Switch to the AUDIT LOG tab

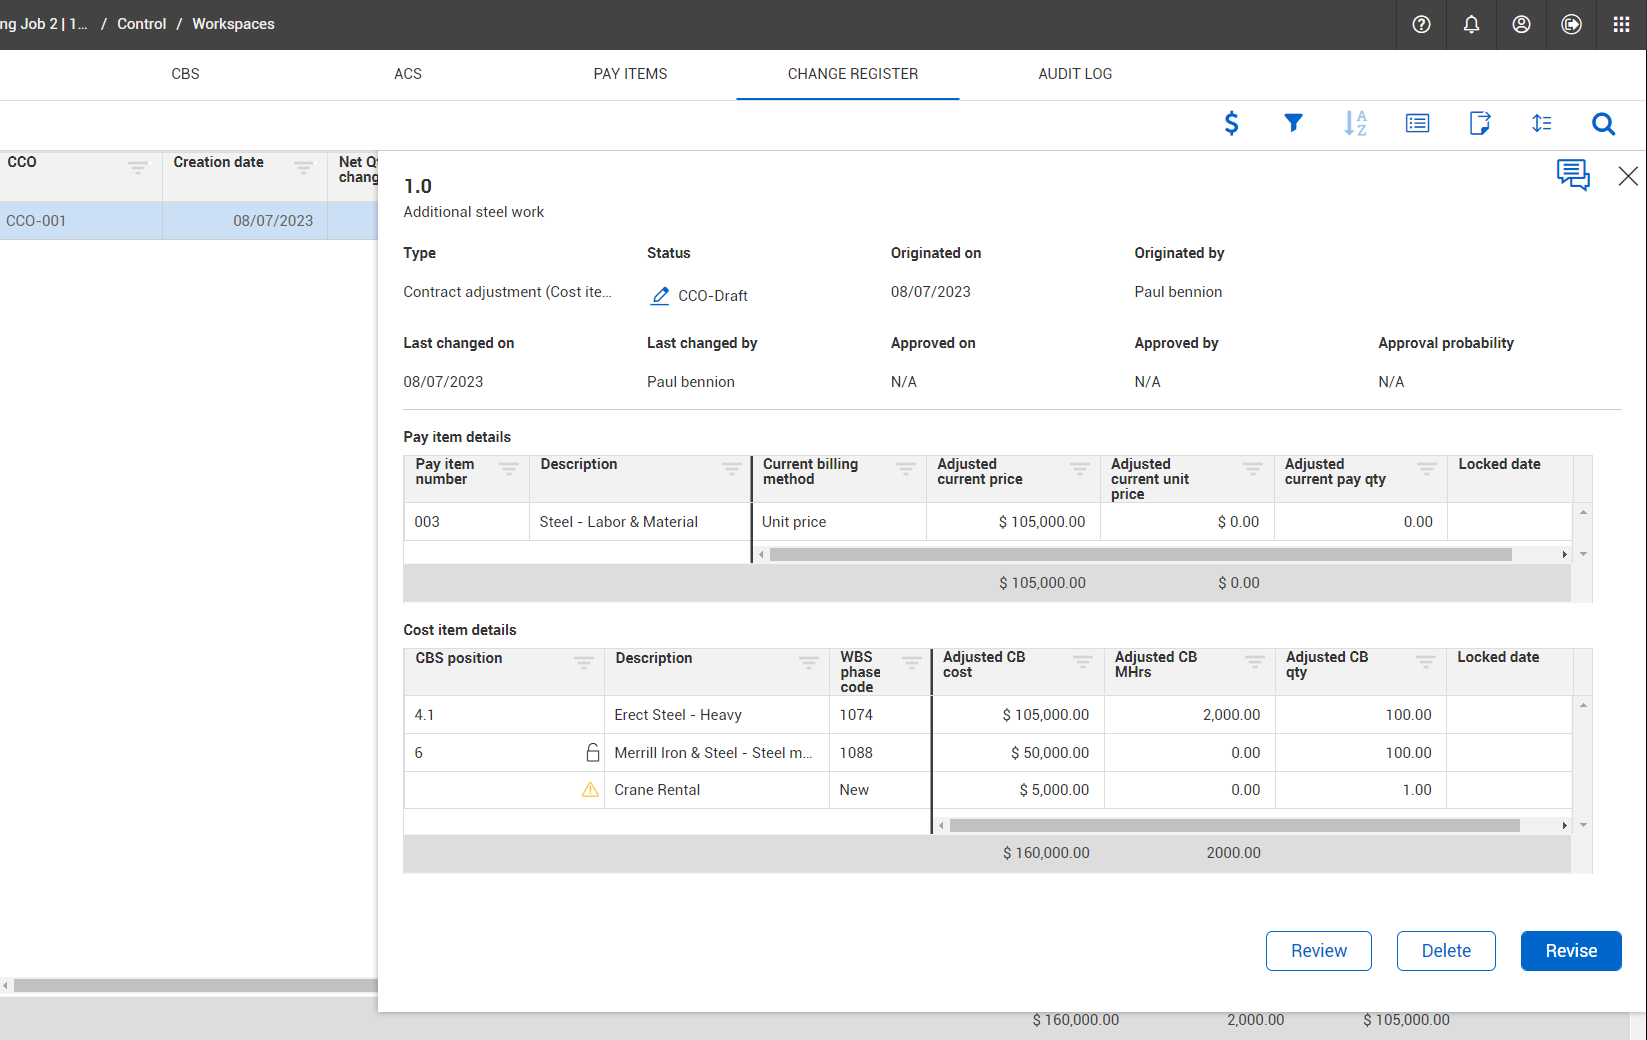(1075, 74)
